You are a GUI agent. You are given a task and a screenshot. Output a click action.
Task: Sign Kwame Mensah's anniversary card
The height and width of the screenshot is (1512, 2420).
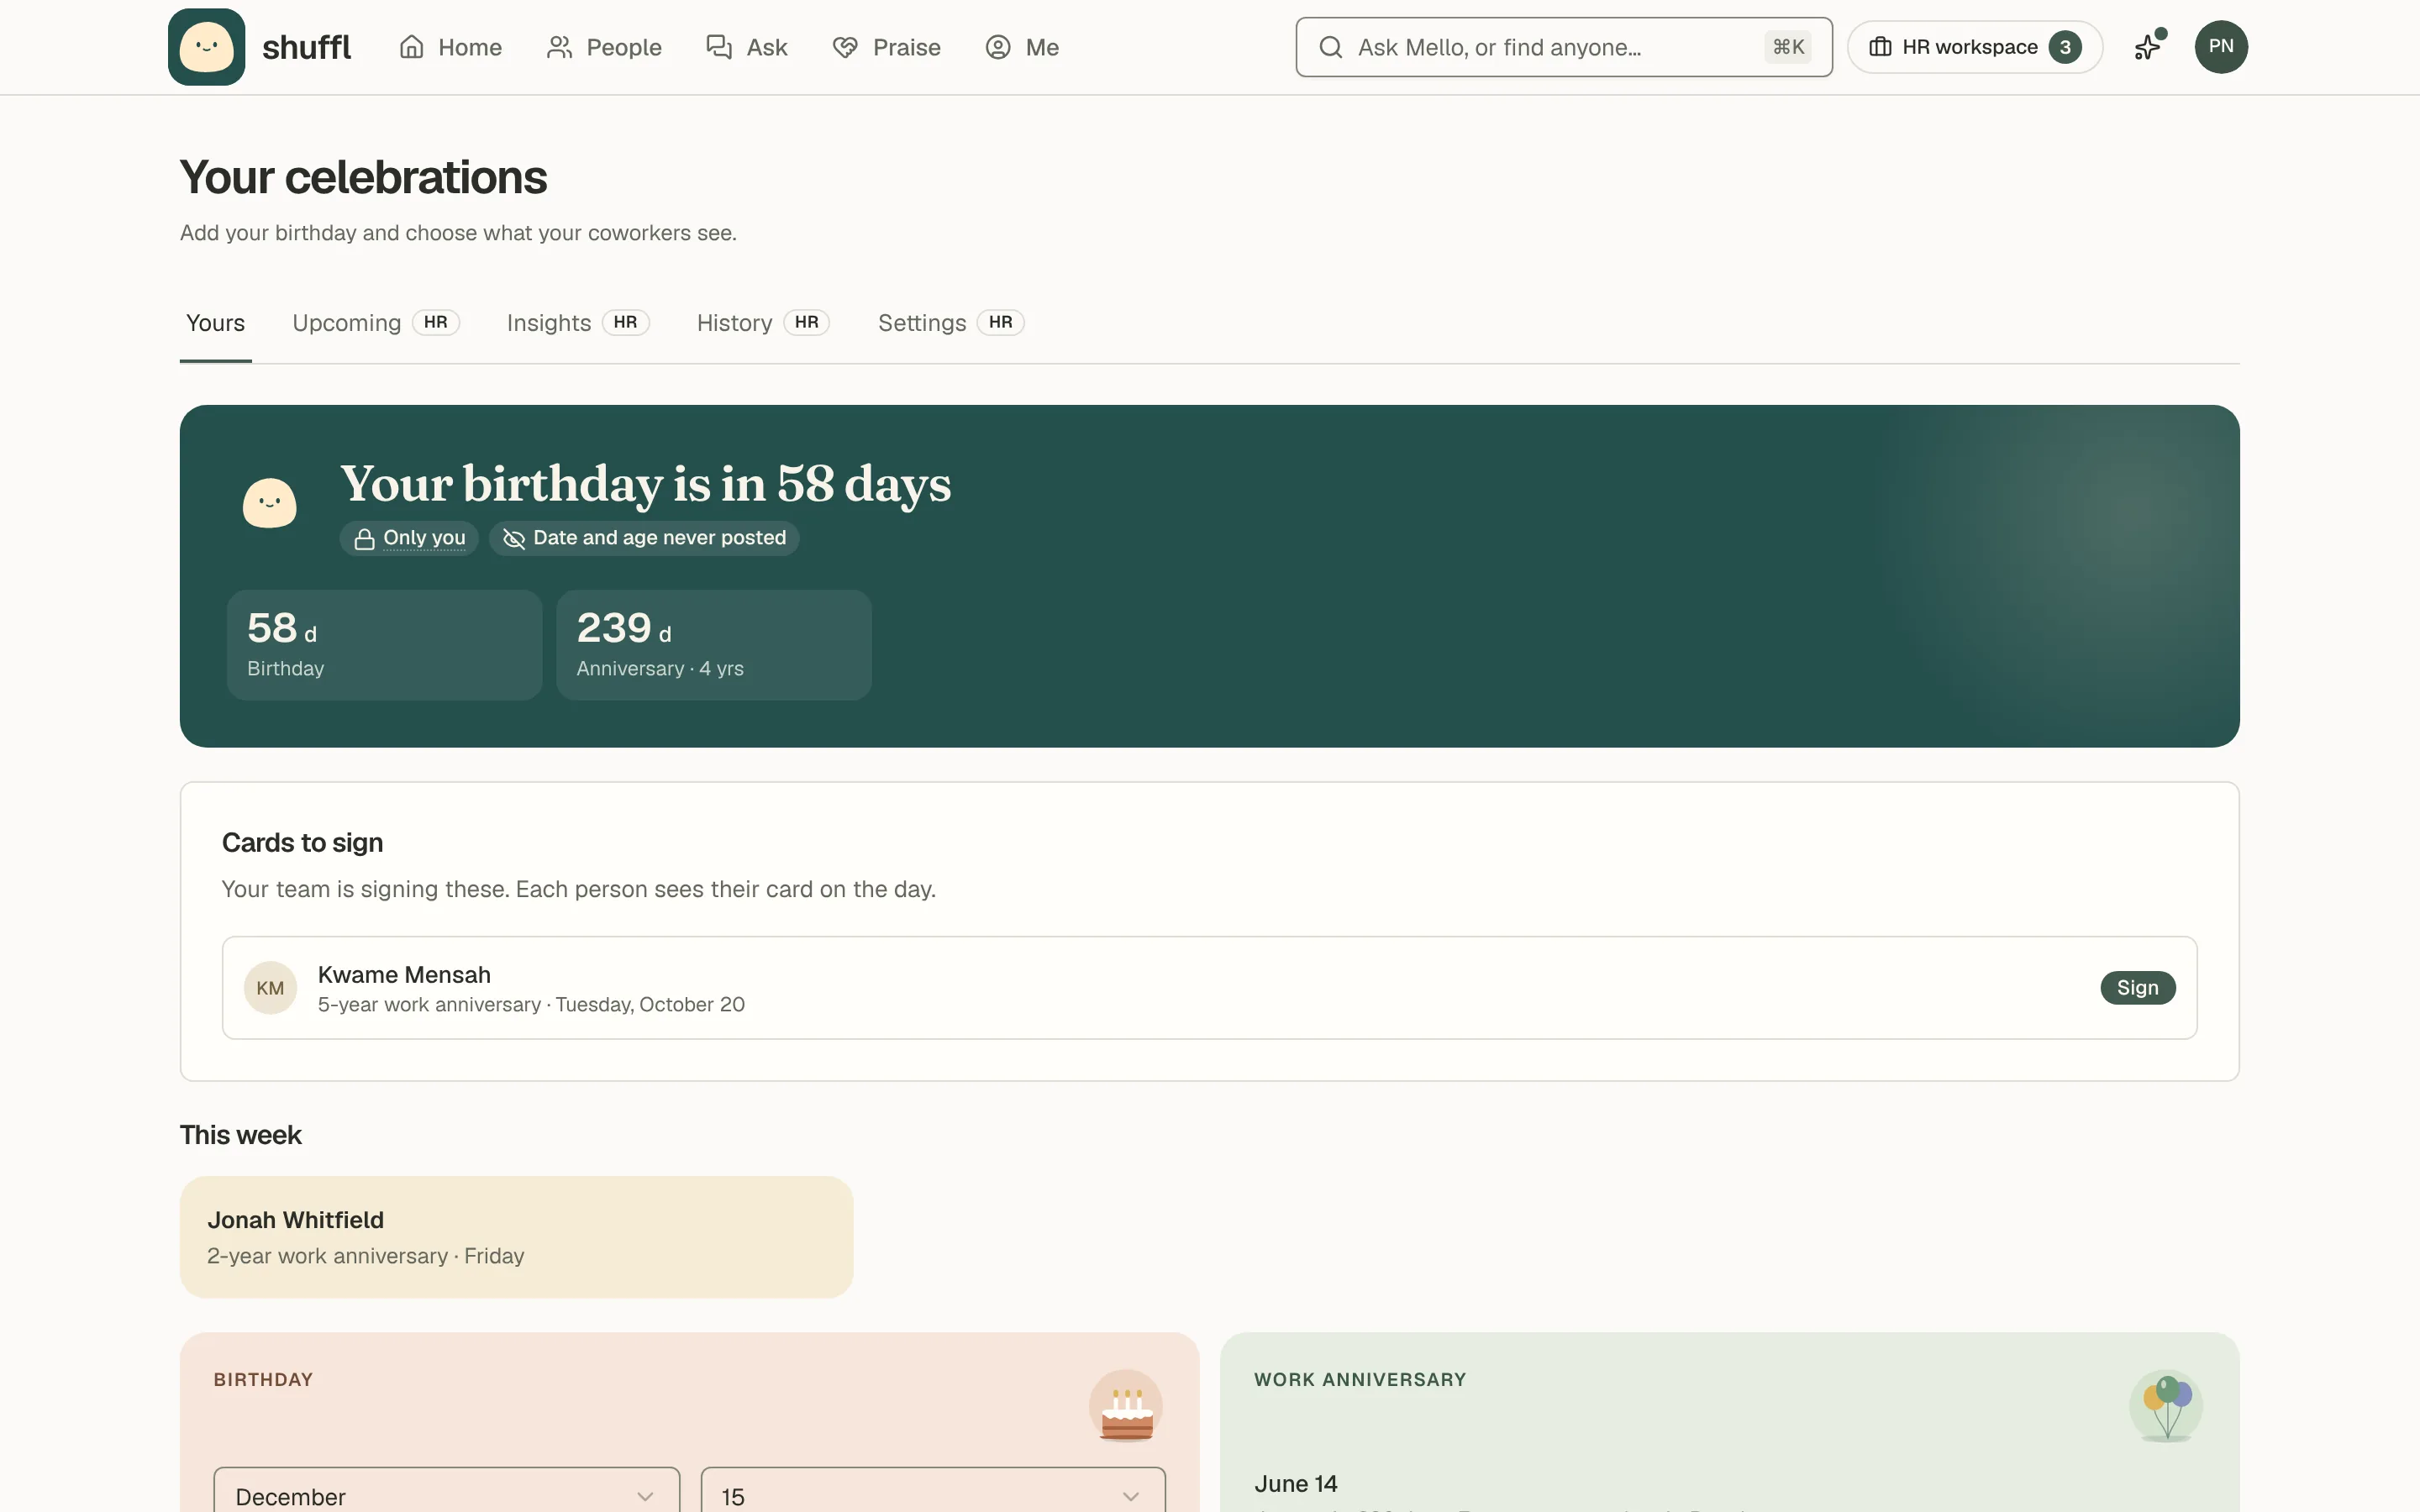click(x=2138, y=988)
